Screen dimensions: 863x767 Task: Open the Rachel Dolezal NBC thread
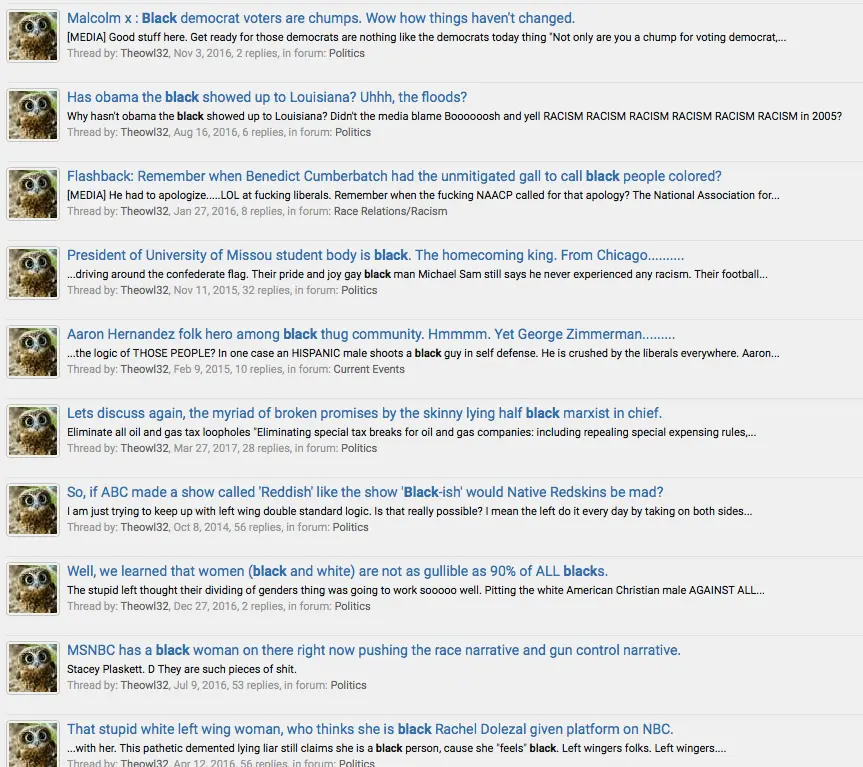coord(370,729)
